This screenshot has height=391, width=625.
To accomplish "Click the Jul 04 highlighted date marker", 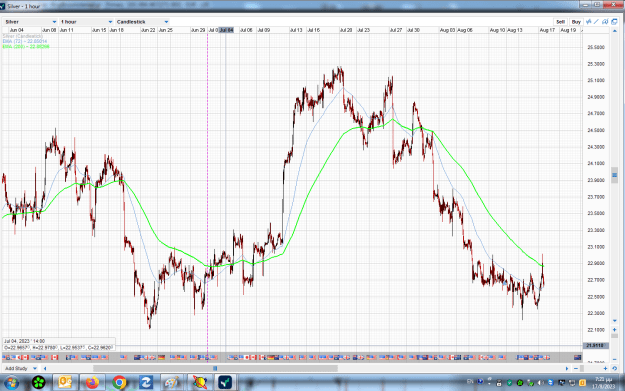I will tap(226, 30).
